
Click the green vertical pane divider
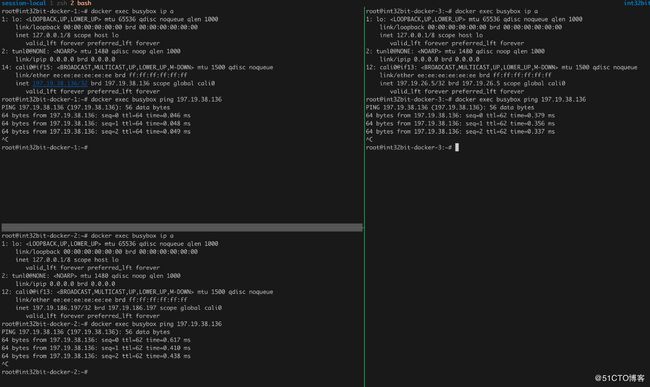pos(364,197)
